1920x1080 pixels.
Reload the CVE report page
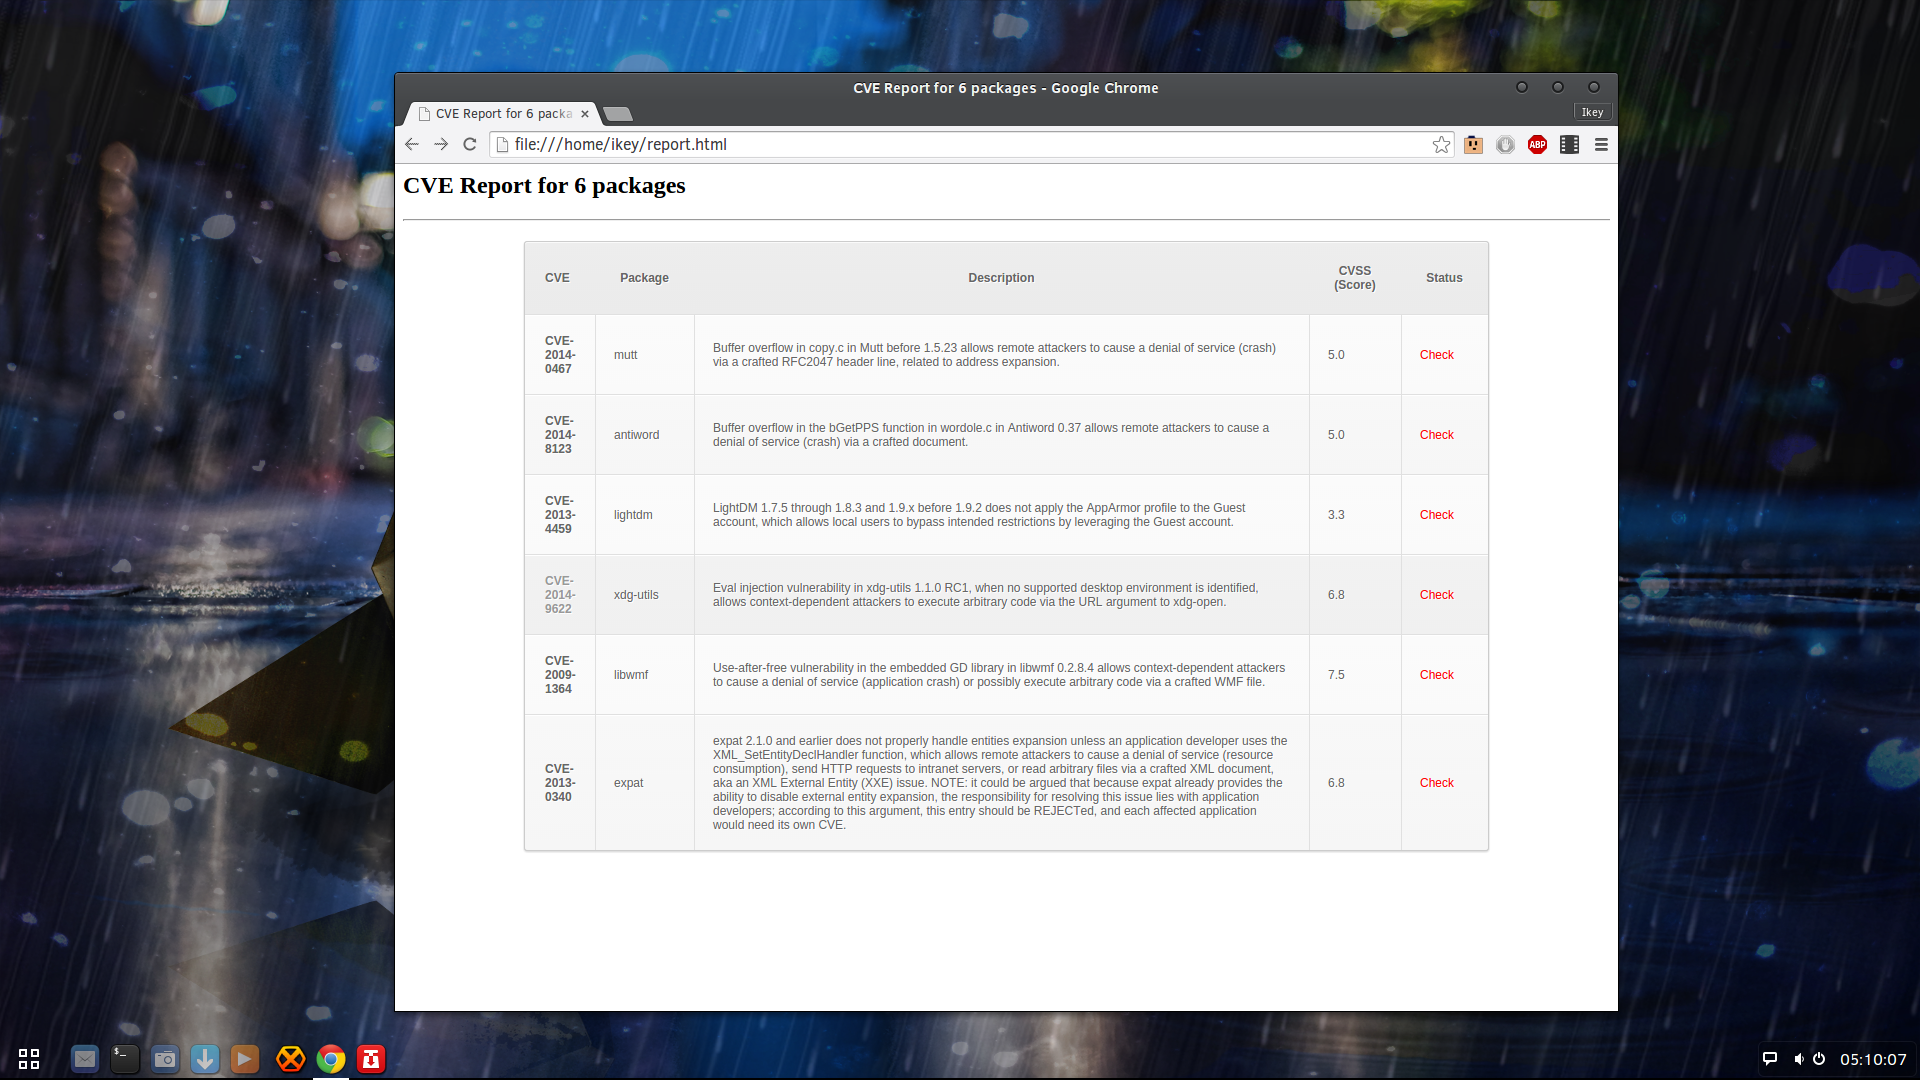pyautogui.click(x=470, y=144)
